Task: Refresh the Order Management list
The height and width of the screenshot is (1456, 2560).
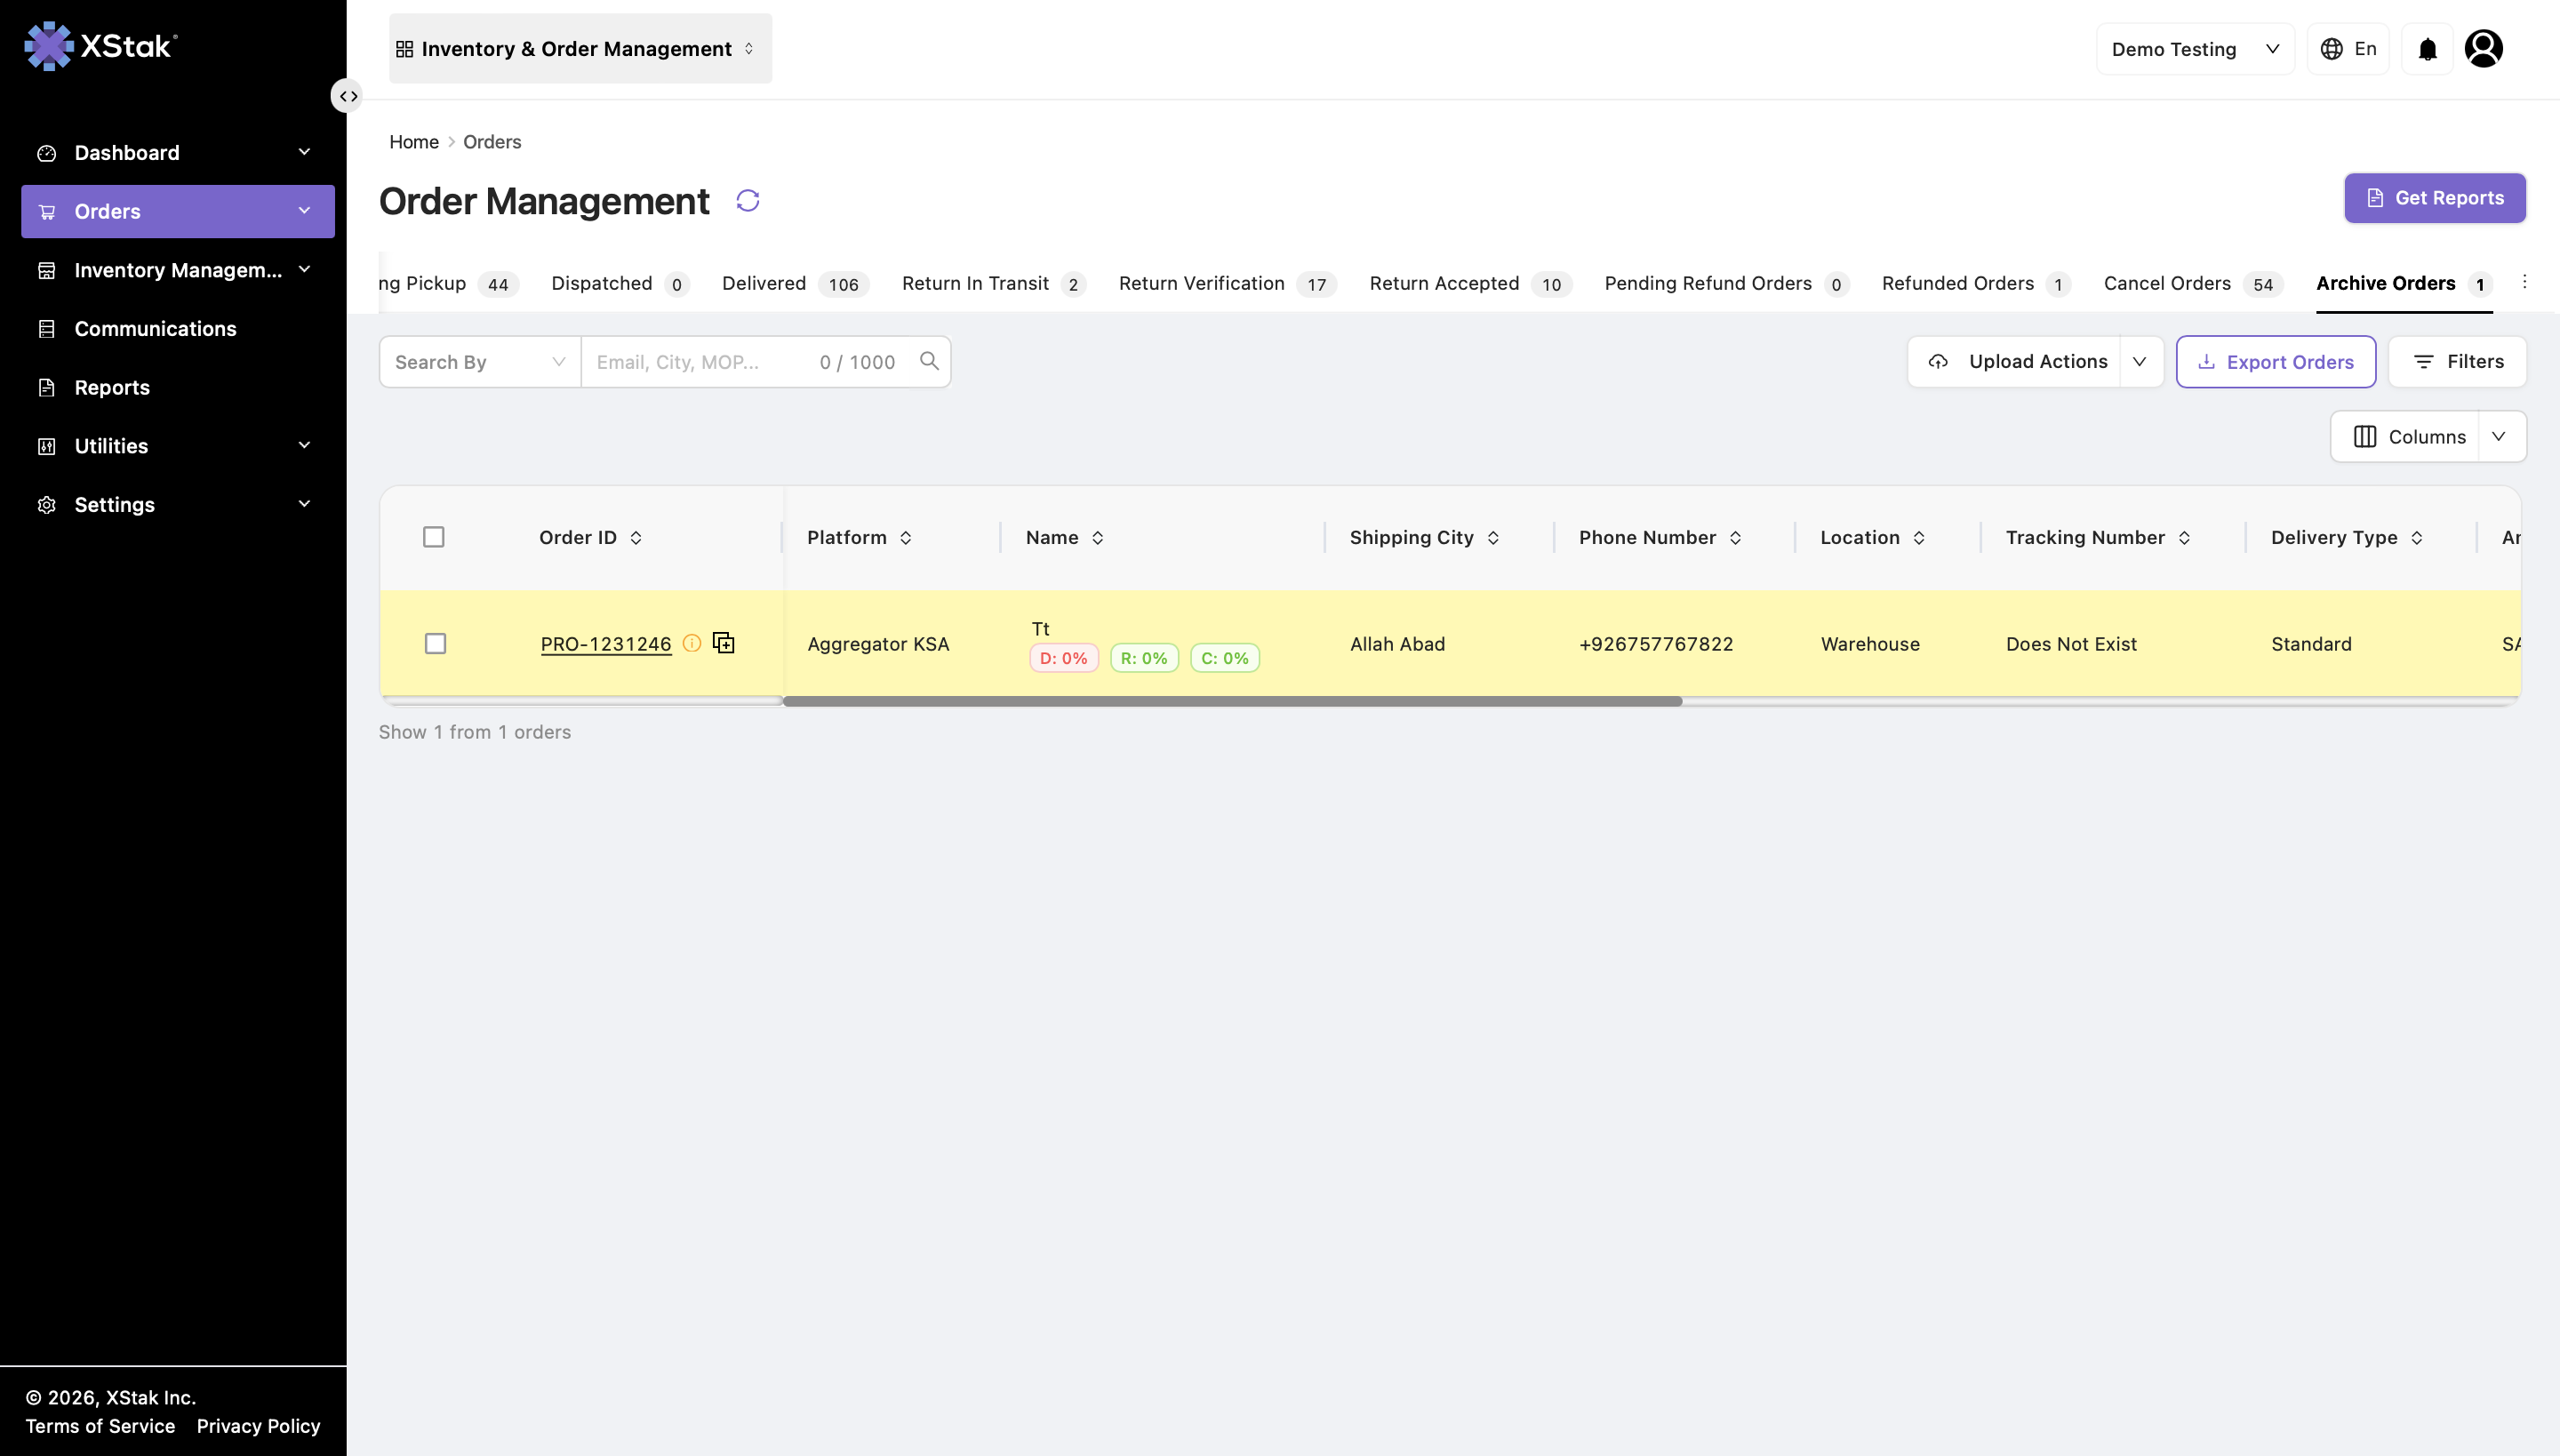Action: [747, 201]
